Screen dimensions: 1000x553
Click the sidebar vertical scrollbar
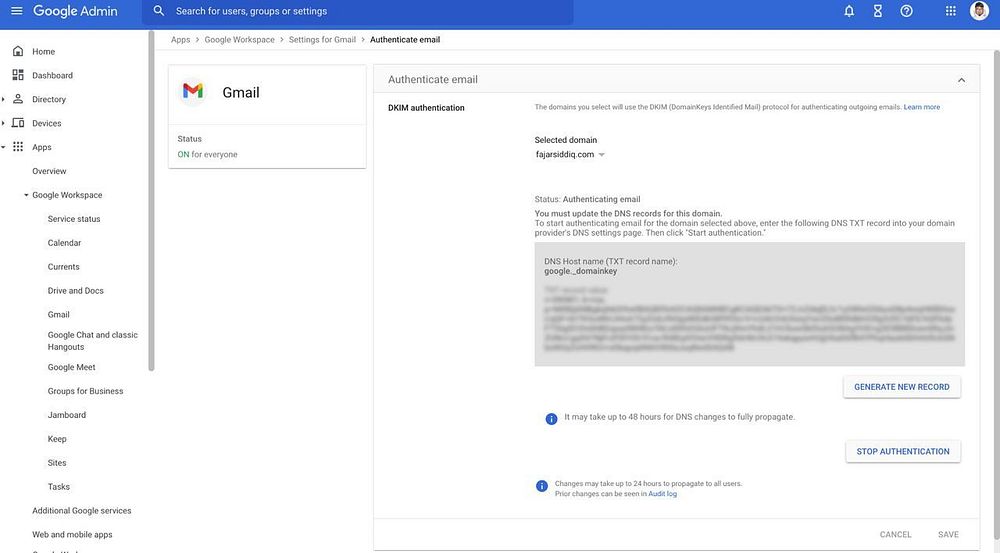tap(151, 201)
